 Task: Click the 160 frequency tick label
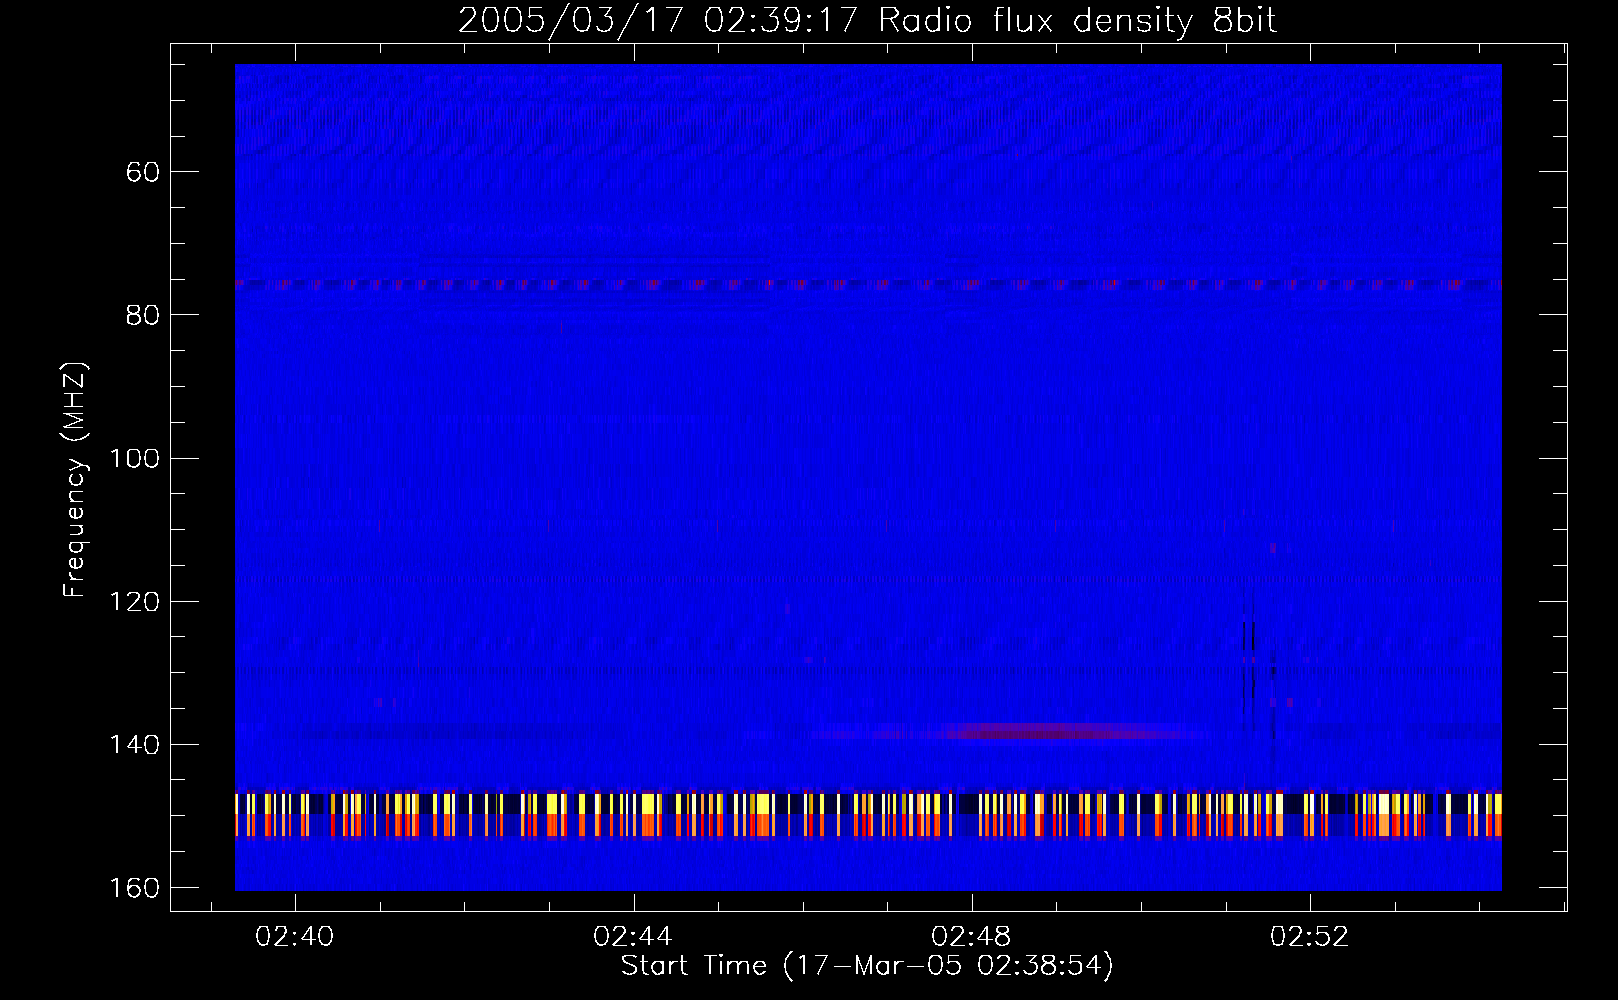tap(134, 888)
